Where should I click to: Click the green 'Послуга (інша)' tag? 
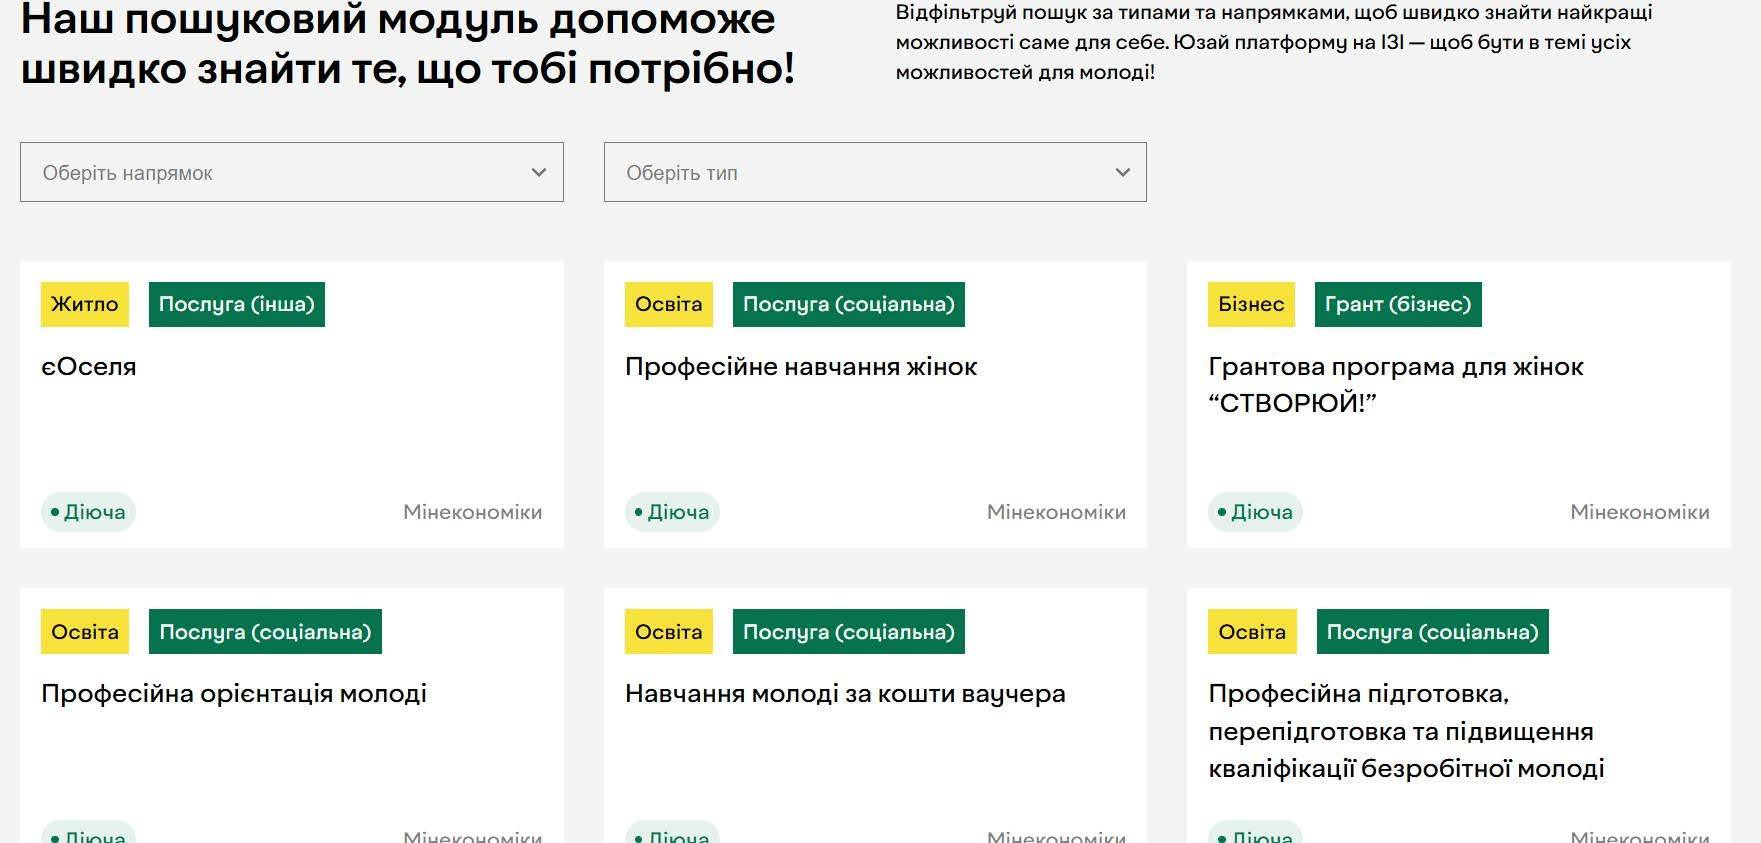[237, 304]
